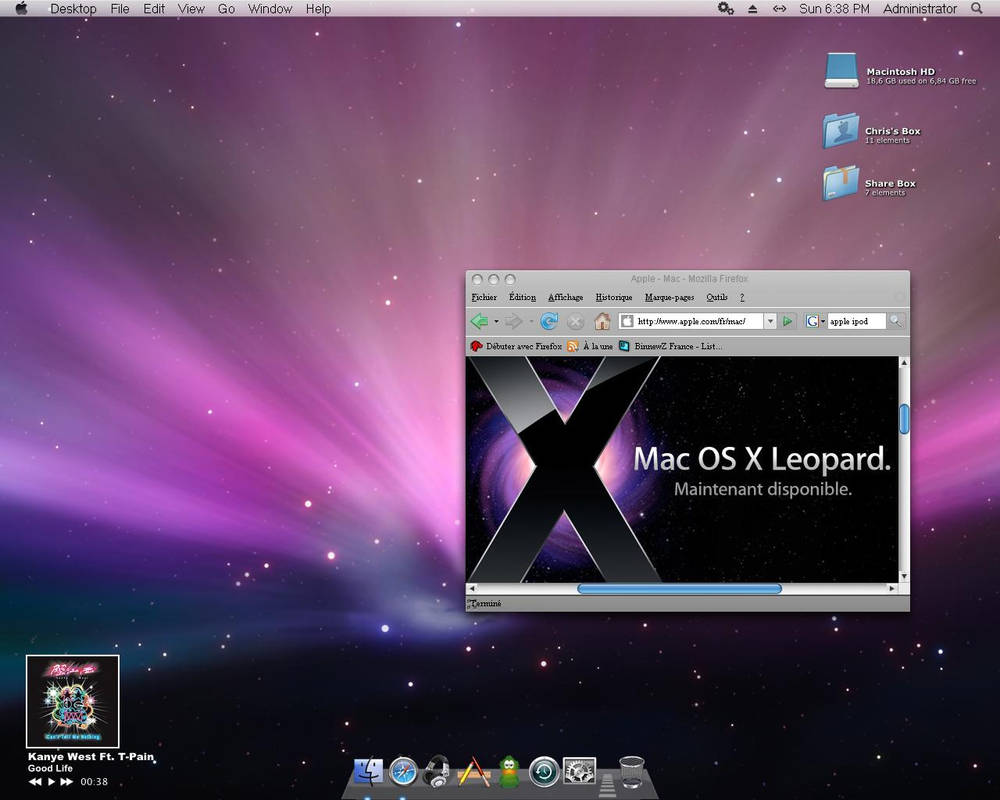The image size is (1000, 800).
Task: Open the Edit menu in the menu bar
Action: pyautogui.click(x=154, y=9)
